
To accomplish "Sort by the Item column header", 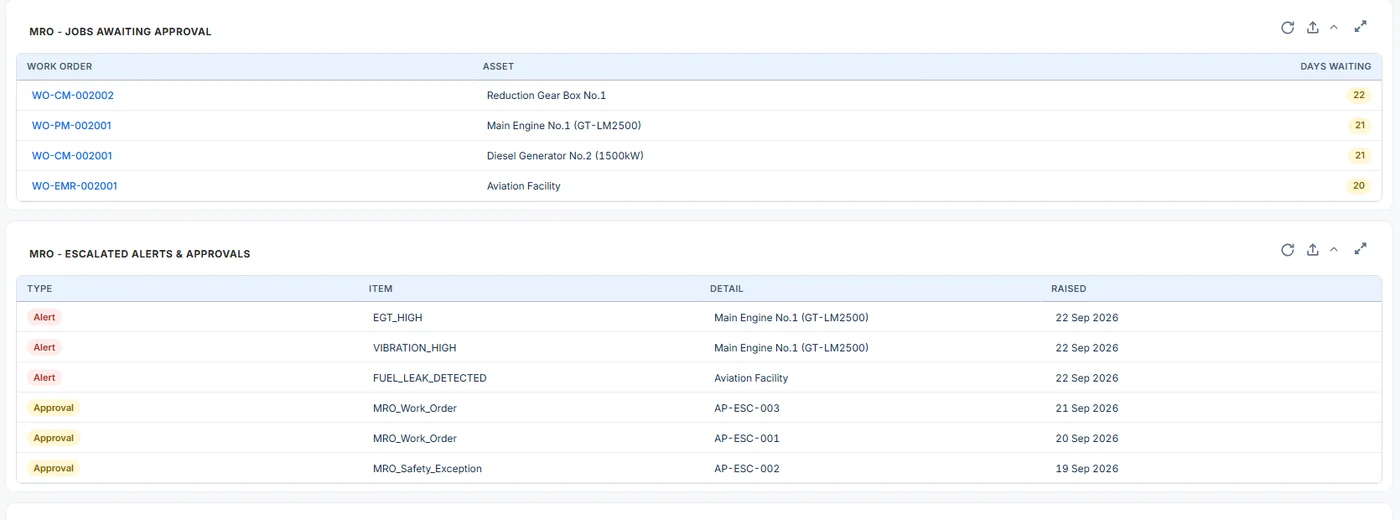I will click(x=380, y=289).
